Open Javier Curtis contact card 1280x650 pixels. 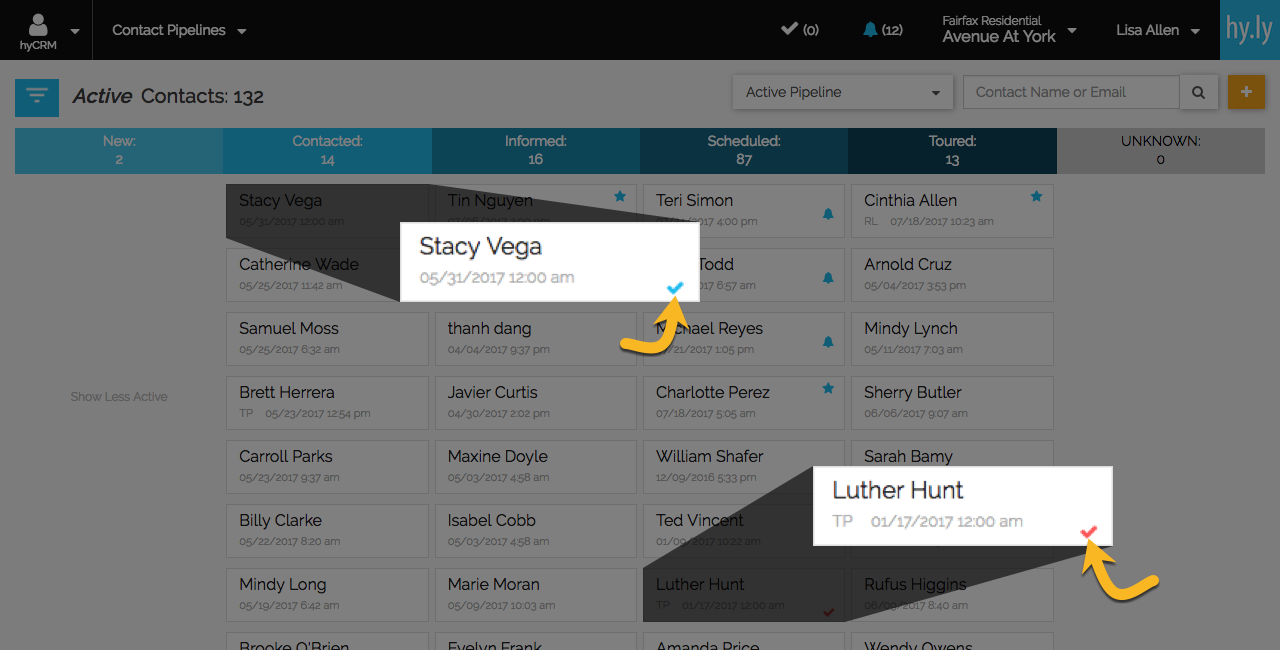[x=536, y=402]
